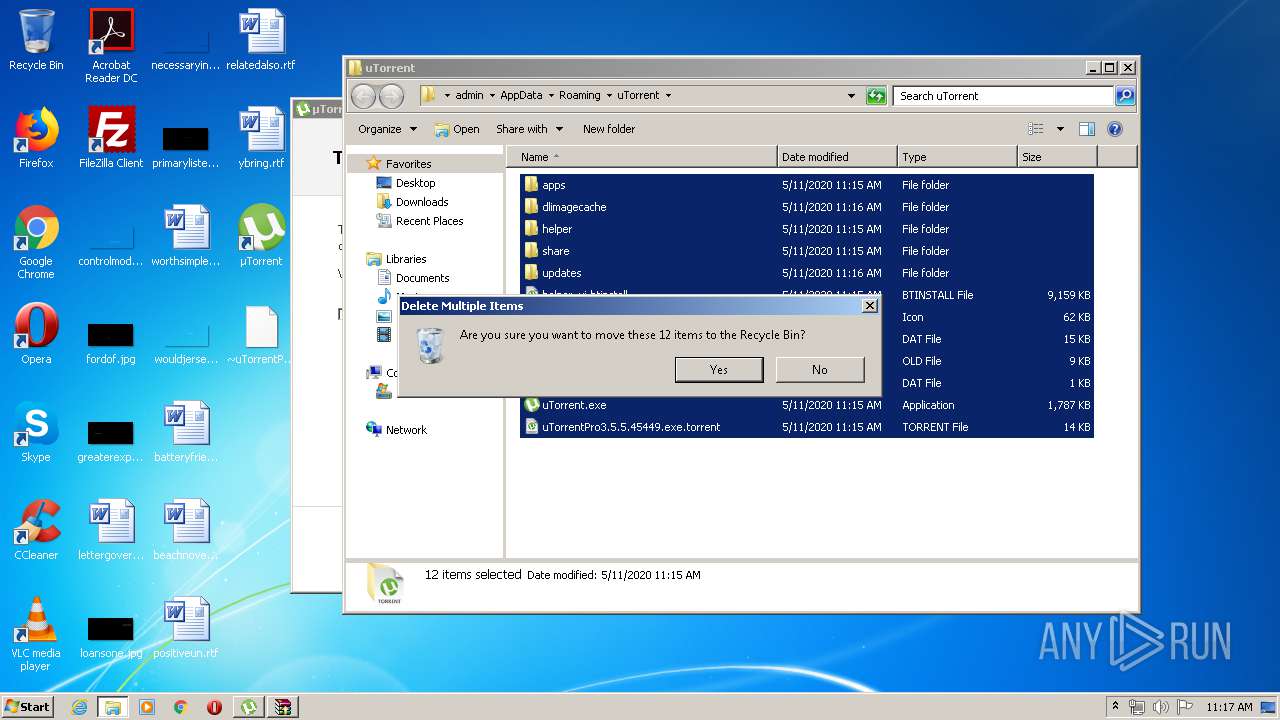Image resolution: width=1280 pixels, height=720 pixels.
Task: Expand the Roaming breadcrumb arrow
Action: click(608, 96)
